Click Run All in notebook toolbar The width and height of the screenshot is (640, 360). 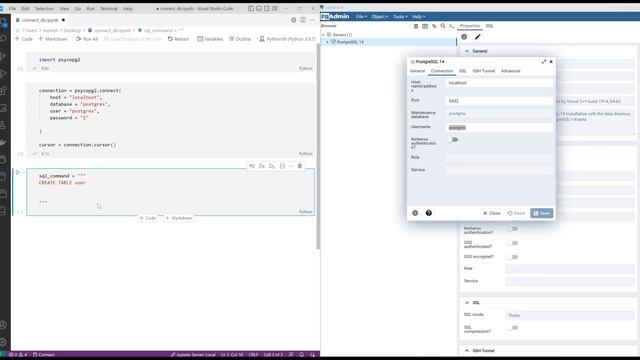[87, 39]
